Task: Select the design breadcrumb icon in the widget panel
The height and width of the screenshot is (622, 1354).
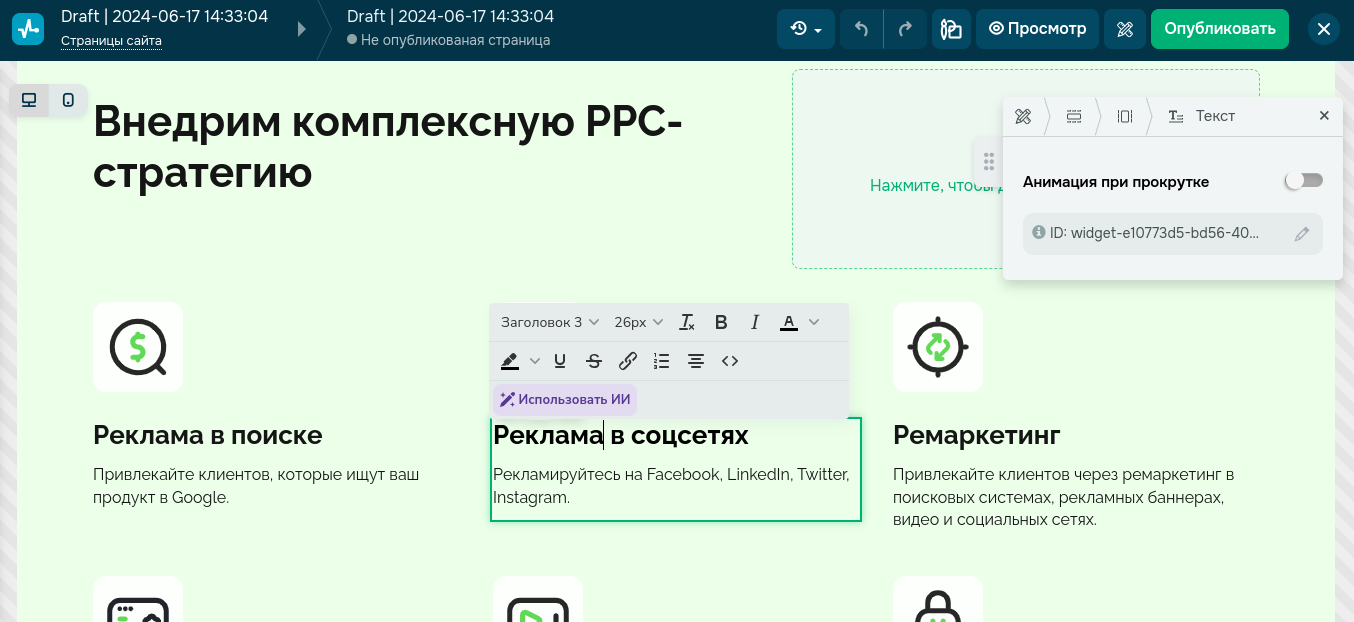Action: tap(1023, 116)
